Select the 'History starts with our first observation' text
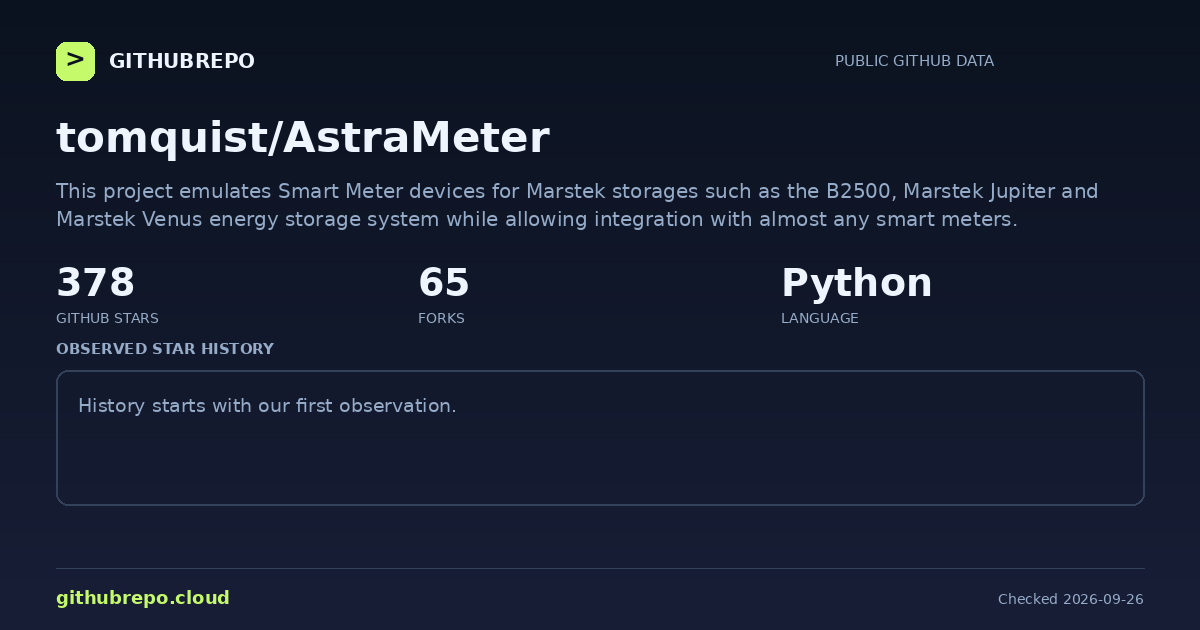The height and width of the screenshot is (630, 1200). point(267,406)
